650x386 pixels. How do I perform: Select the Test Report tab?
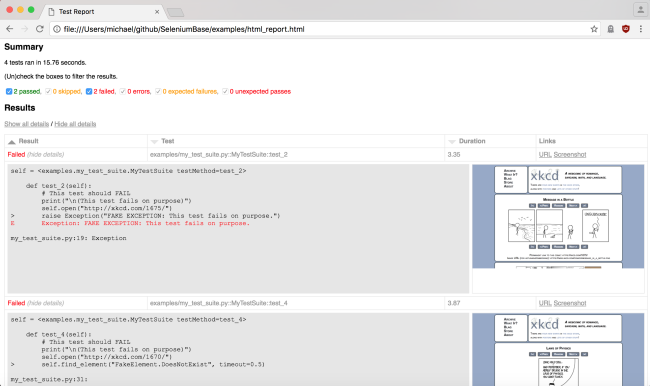coord(104,12)
